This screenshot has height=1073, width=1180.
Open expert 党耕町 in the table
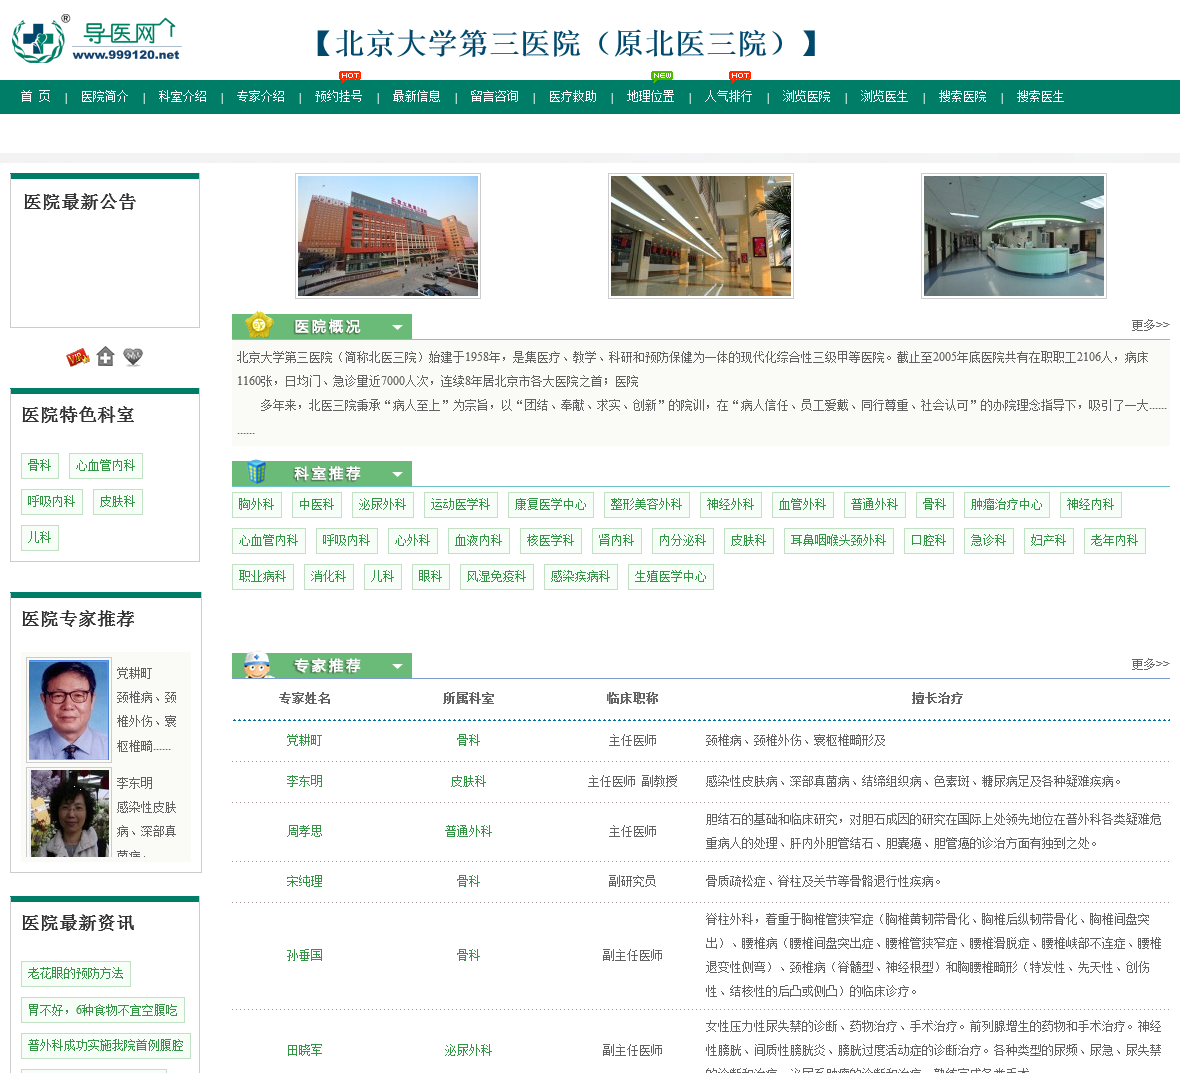[304, 740]
